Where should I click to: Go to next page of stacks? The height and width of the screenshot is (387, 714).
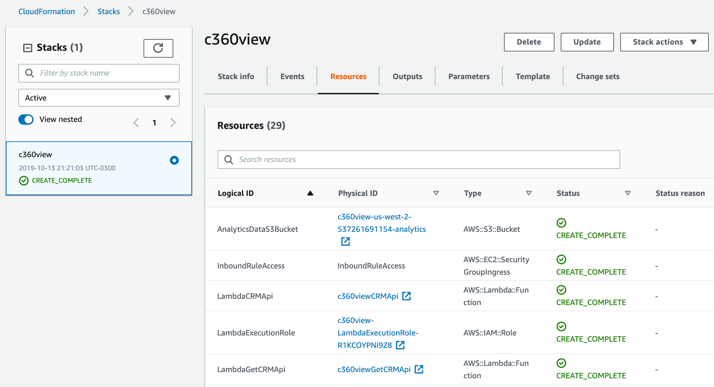tap(173, 122)
